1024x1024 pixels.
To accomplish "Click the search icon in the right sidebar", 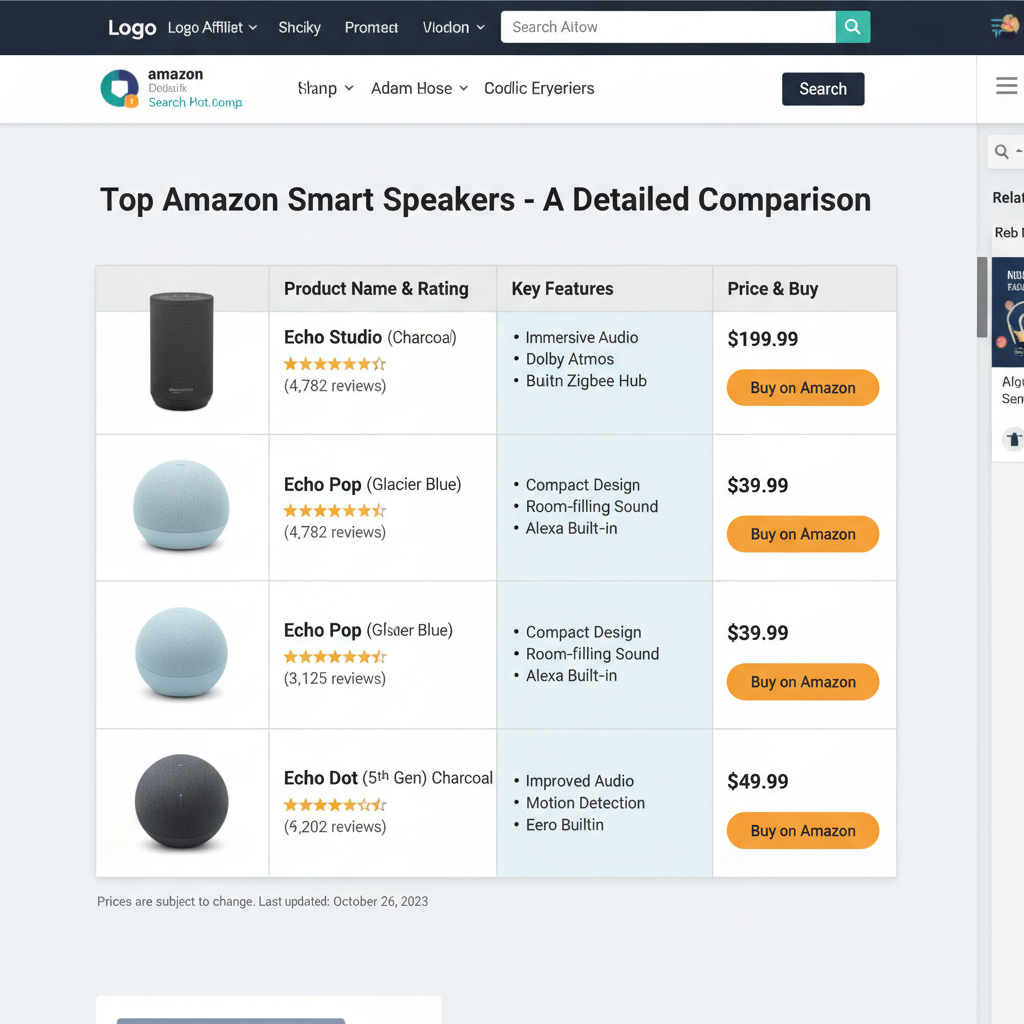I will click(1004, 151).
